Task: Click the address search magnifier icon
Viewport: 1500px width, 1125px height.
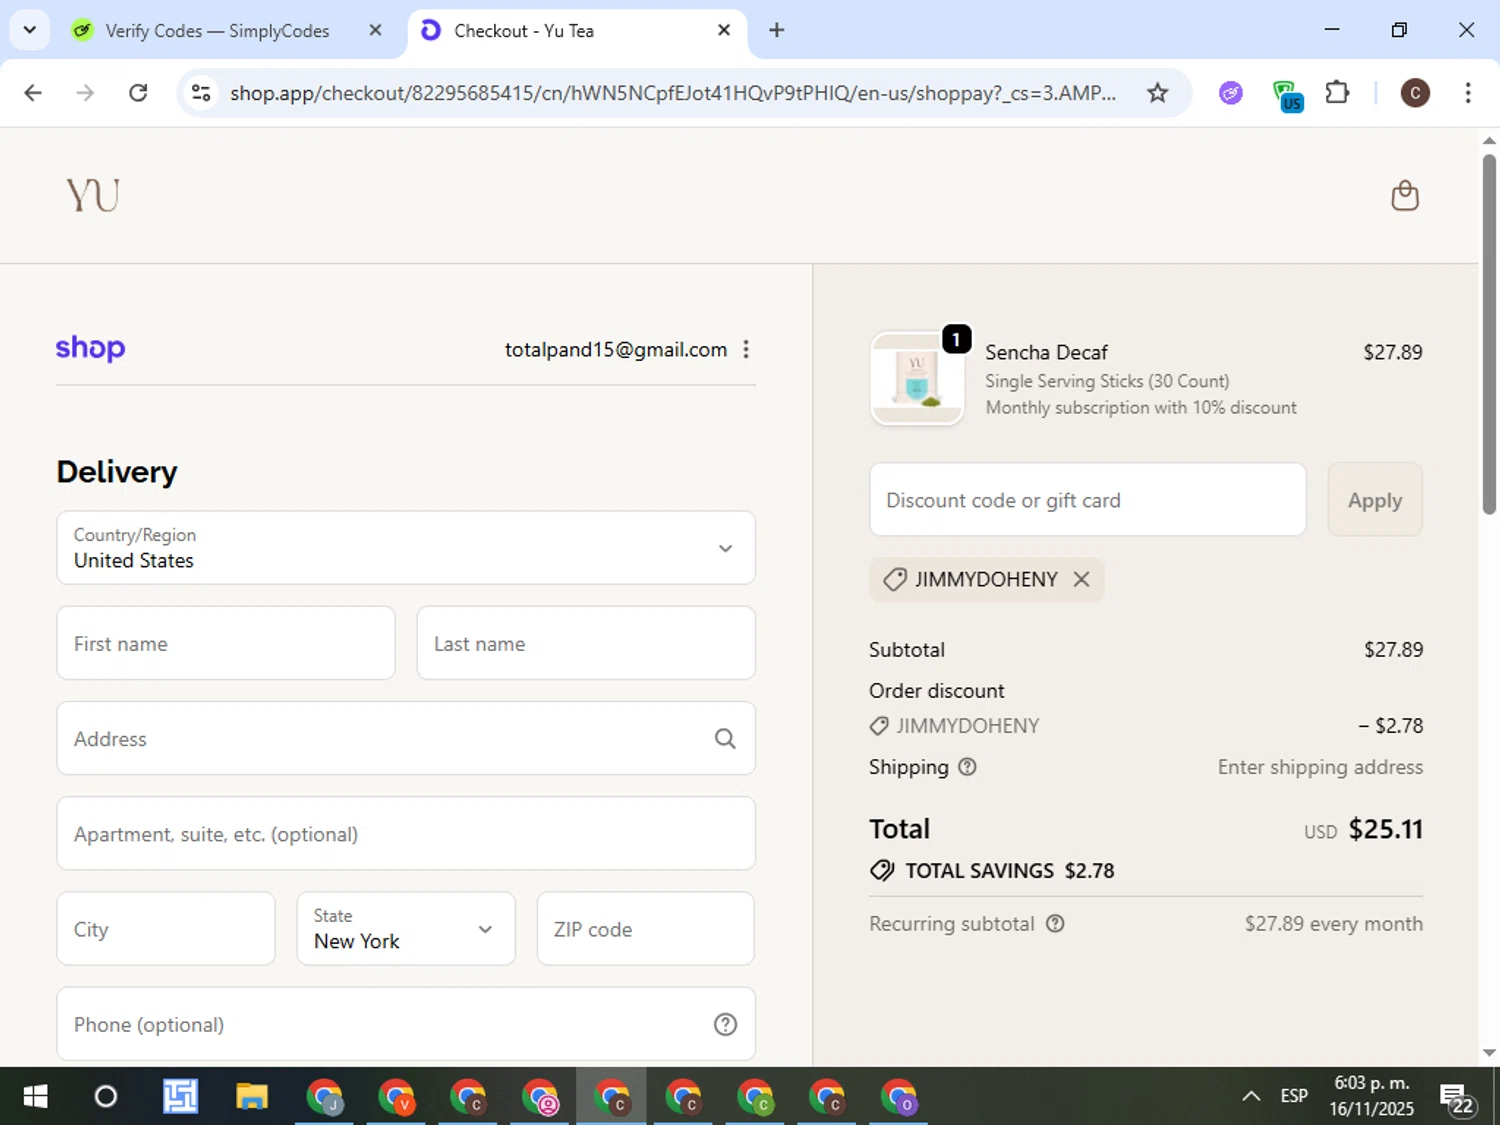Action: coord(725,739)
